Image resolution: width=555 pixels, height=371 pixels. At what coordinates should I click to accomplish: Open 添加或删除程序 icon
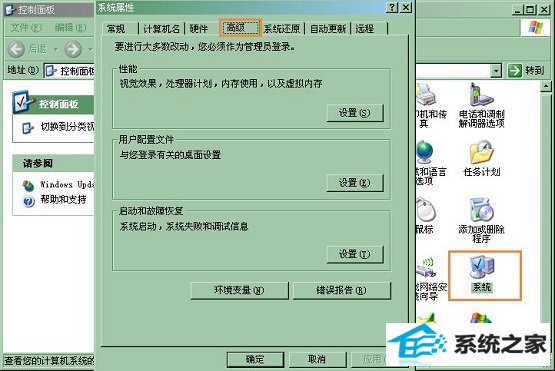click(481, 210)
